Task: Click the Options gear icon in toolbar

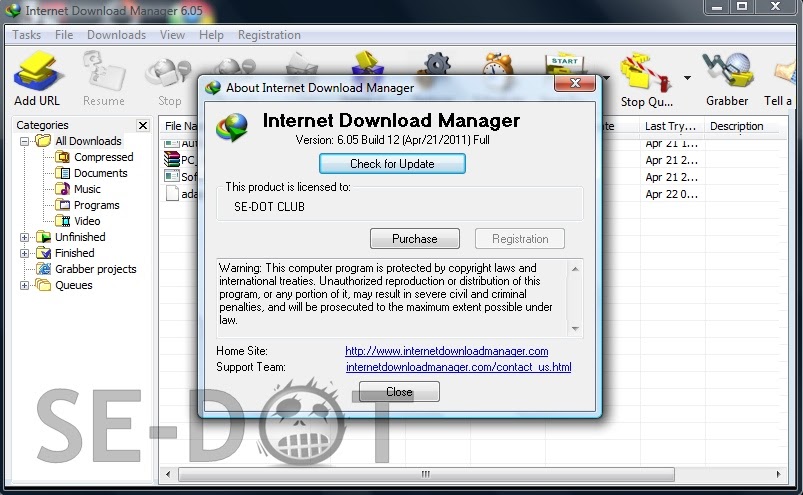Action: coord(437,63)
